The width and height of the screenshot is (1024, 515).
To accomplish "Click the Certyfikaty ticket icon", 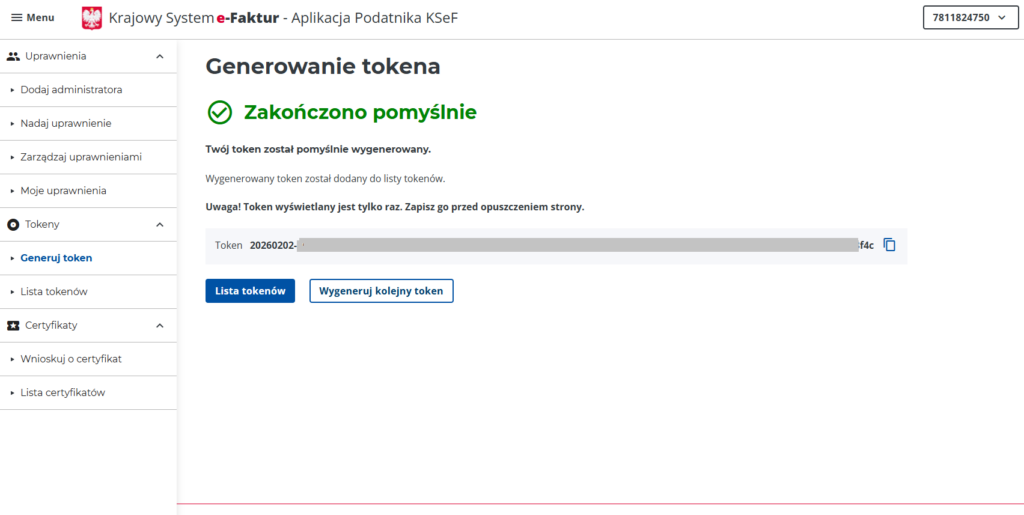I will pyautogui.click(x=13, y=325).
